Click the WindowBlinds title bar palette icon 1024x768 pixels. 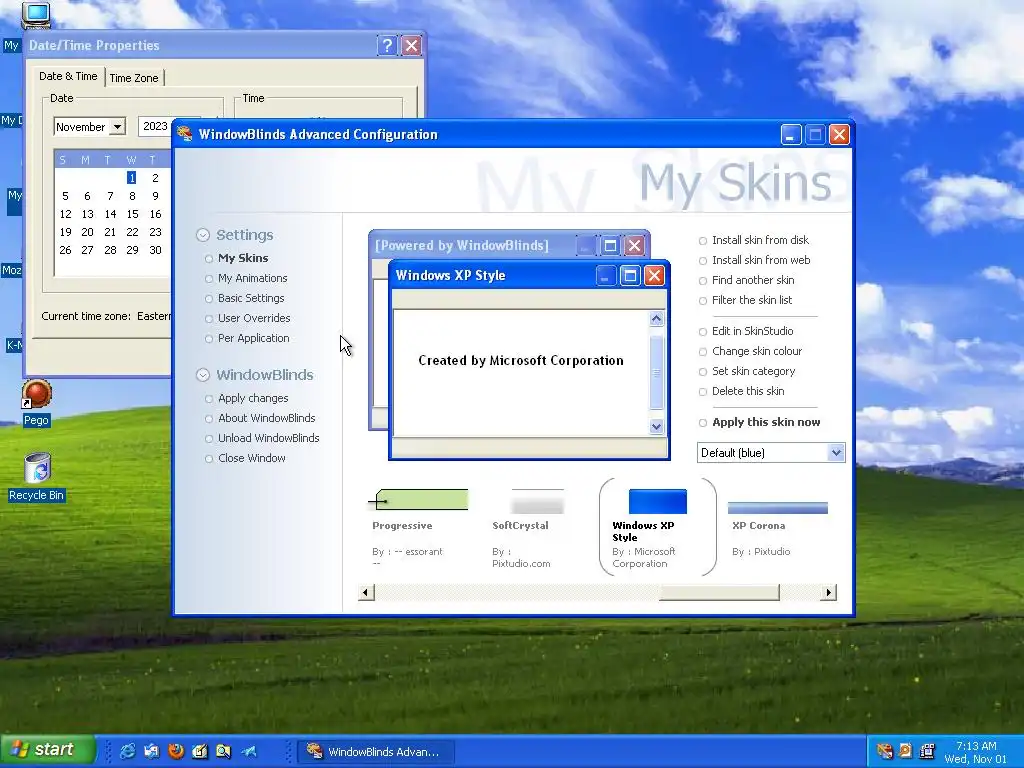[x=185, y=134]
